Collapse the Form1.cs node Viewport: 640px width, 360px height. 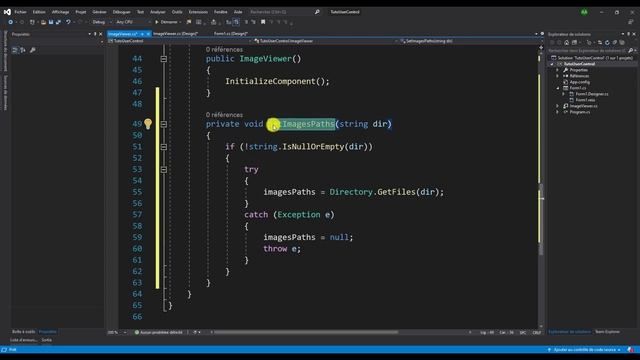[x=558, y=88]
